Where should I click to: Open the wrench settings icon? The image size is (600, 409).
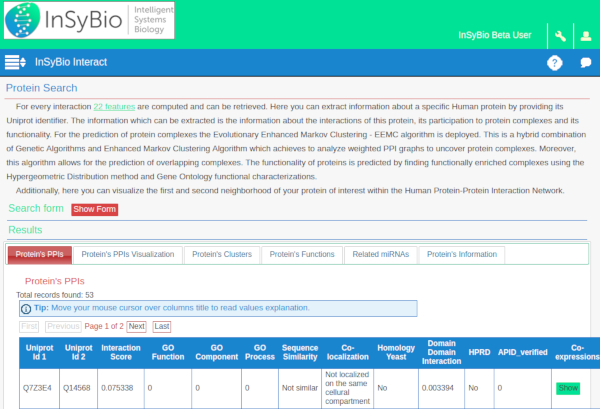click(x=560, y=36)
